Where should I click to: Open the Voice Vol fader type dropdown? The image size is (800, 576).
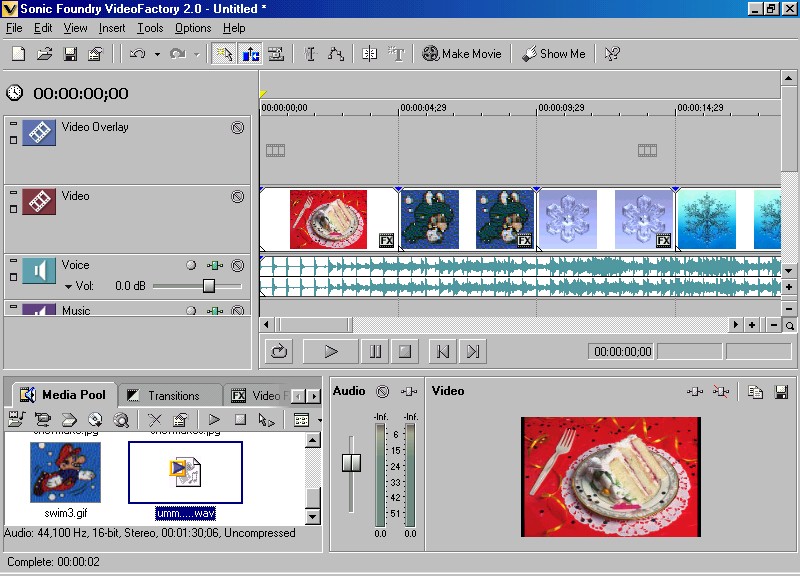pos(68,286)
